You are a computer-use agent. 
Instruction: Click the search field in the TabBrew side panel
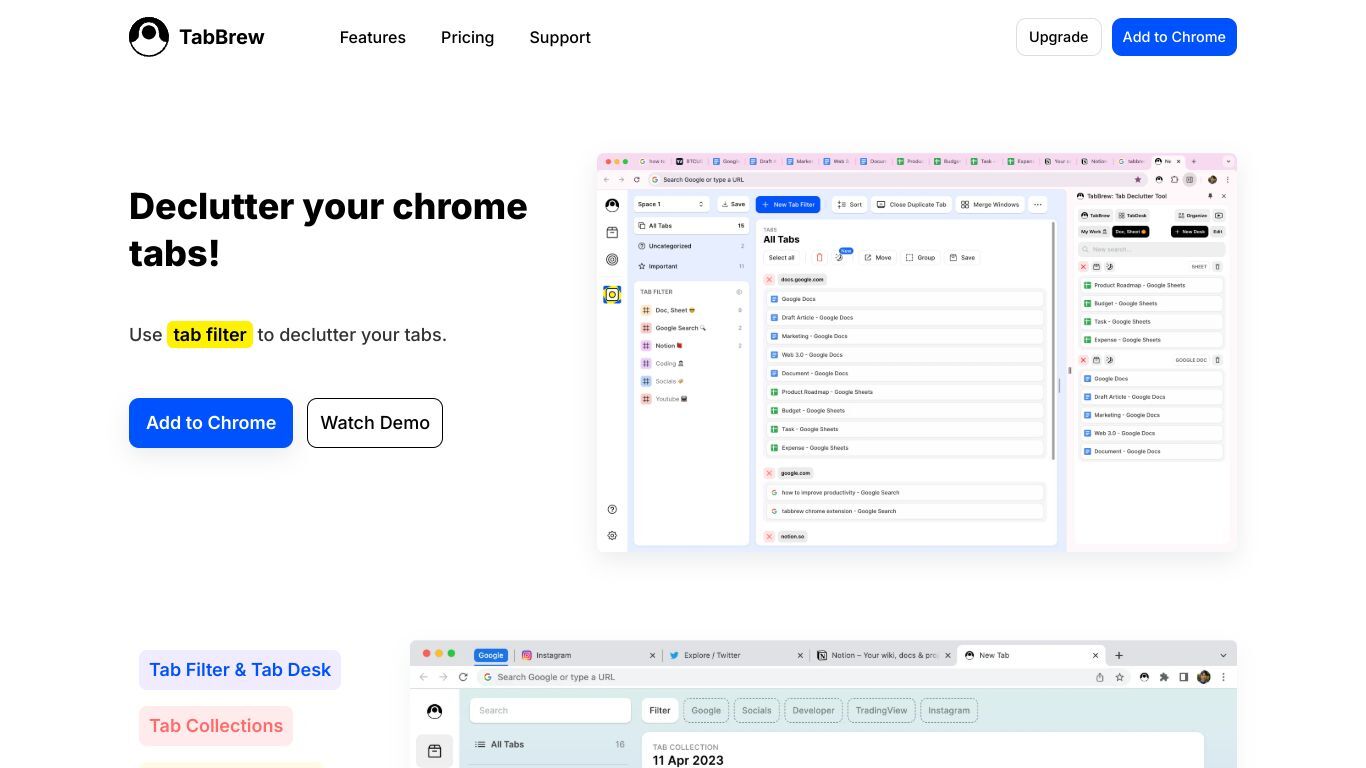tap(1151, 249)
